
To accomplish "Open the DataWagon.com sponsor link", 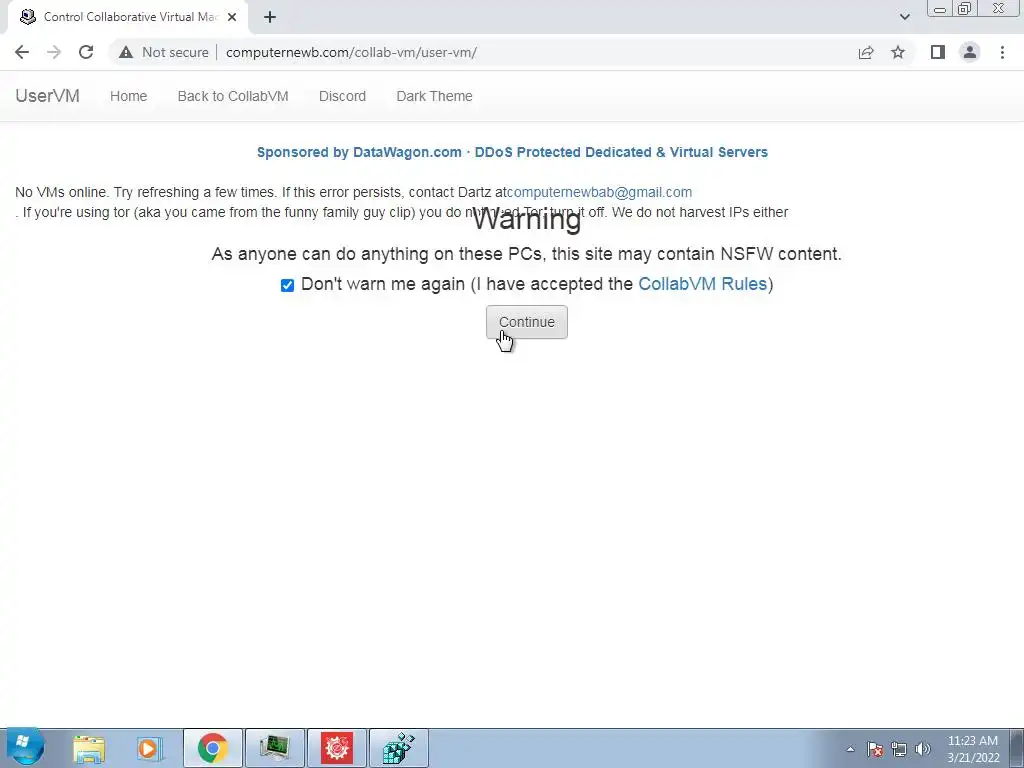I will (512, 152).
